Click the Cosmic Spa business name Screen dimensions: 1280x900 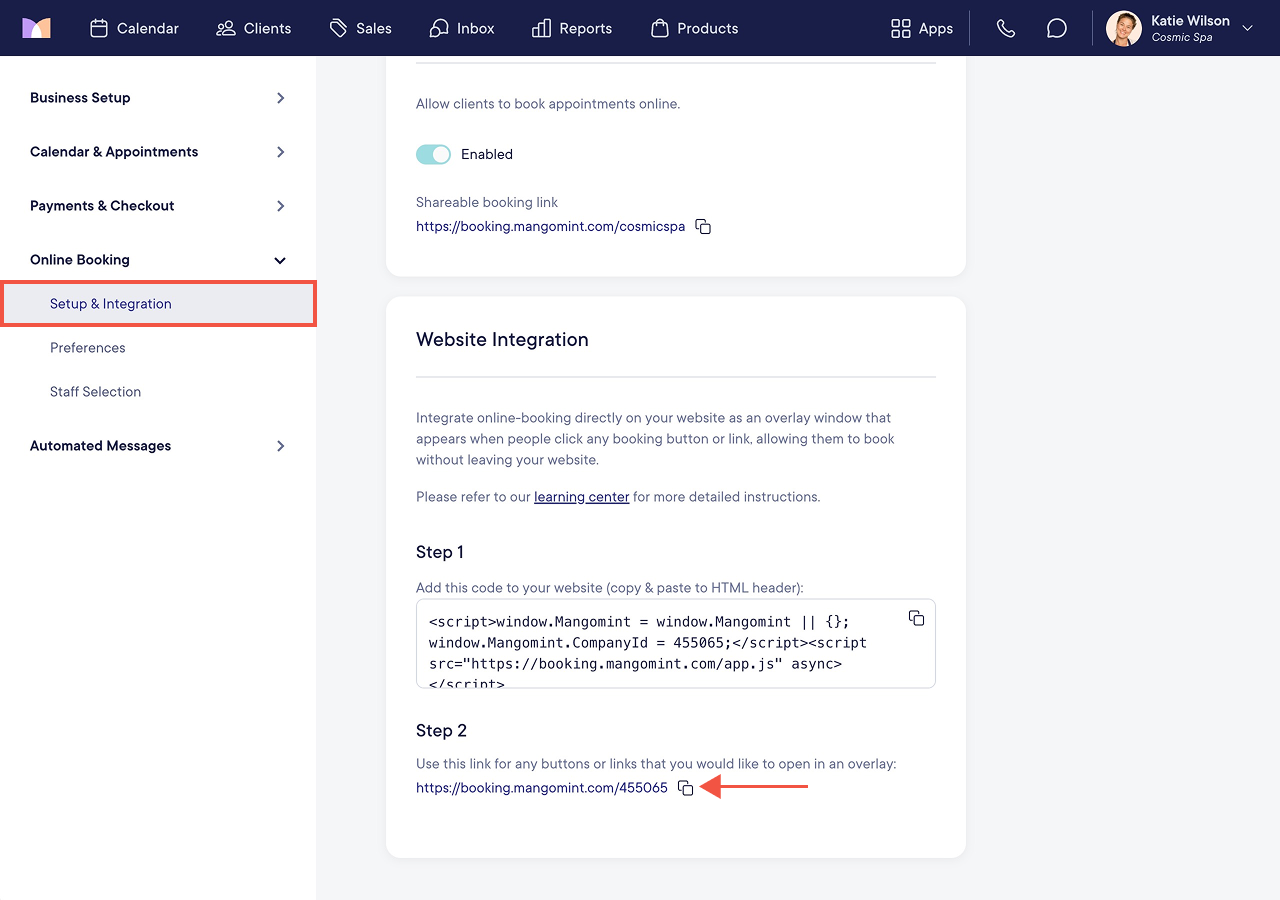(1182, 38)
